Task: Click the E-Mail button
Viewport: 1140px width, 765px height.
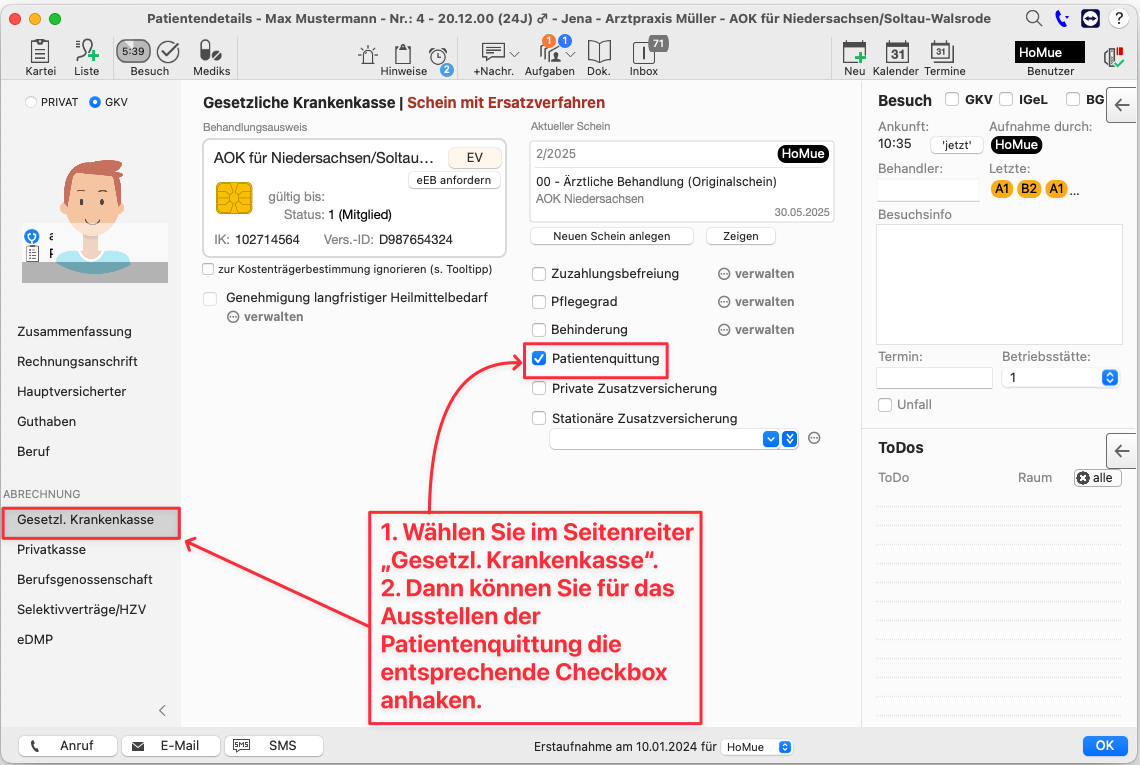Action: (x=170, y=745)
